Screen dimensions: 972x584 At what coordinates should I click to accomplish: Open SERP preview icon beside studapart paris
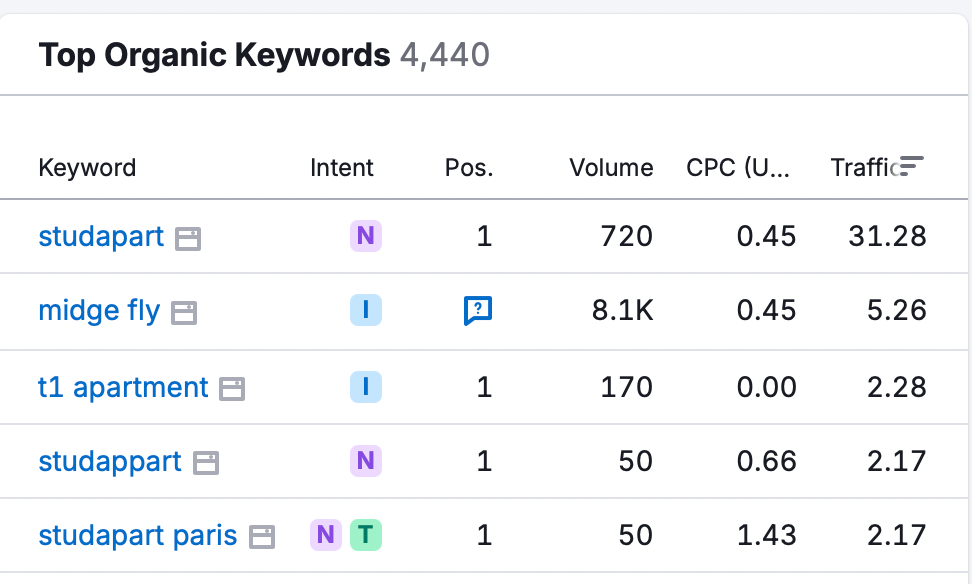point(260,536)
